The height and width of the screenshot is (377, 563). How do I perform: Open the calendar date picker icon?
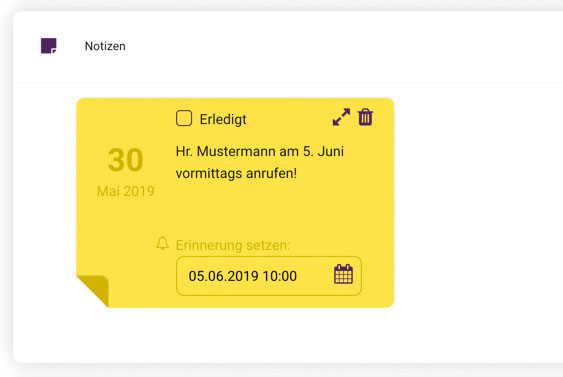[343, 274]
